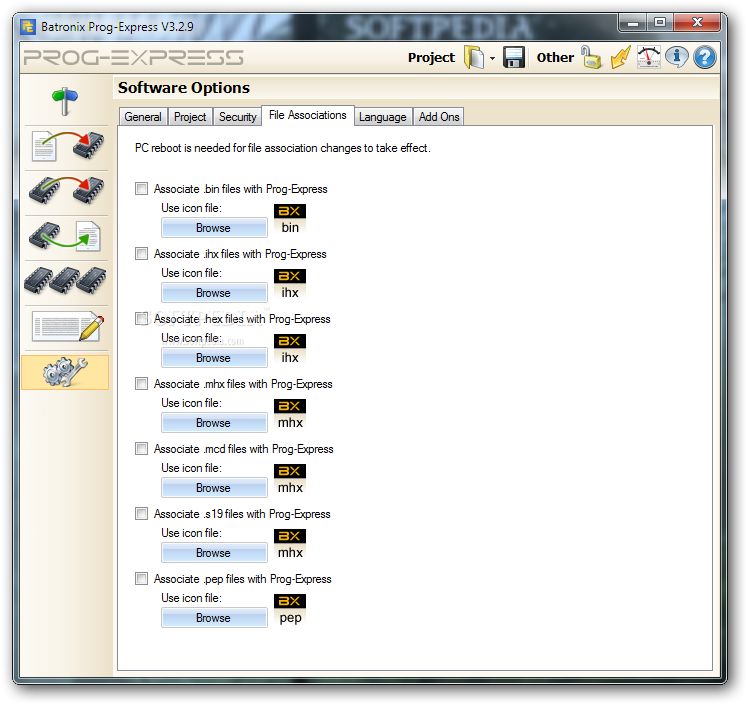Select chip-to-file read sidebar icon

click(x=65, y=236)
